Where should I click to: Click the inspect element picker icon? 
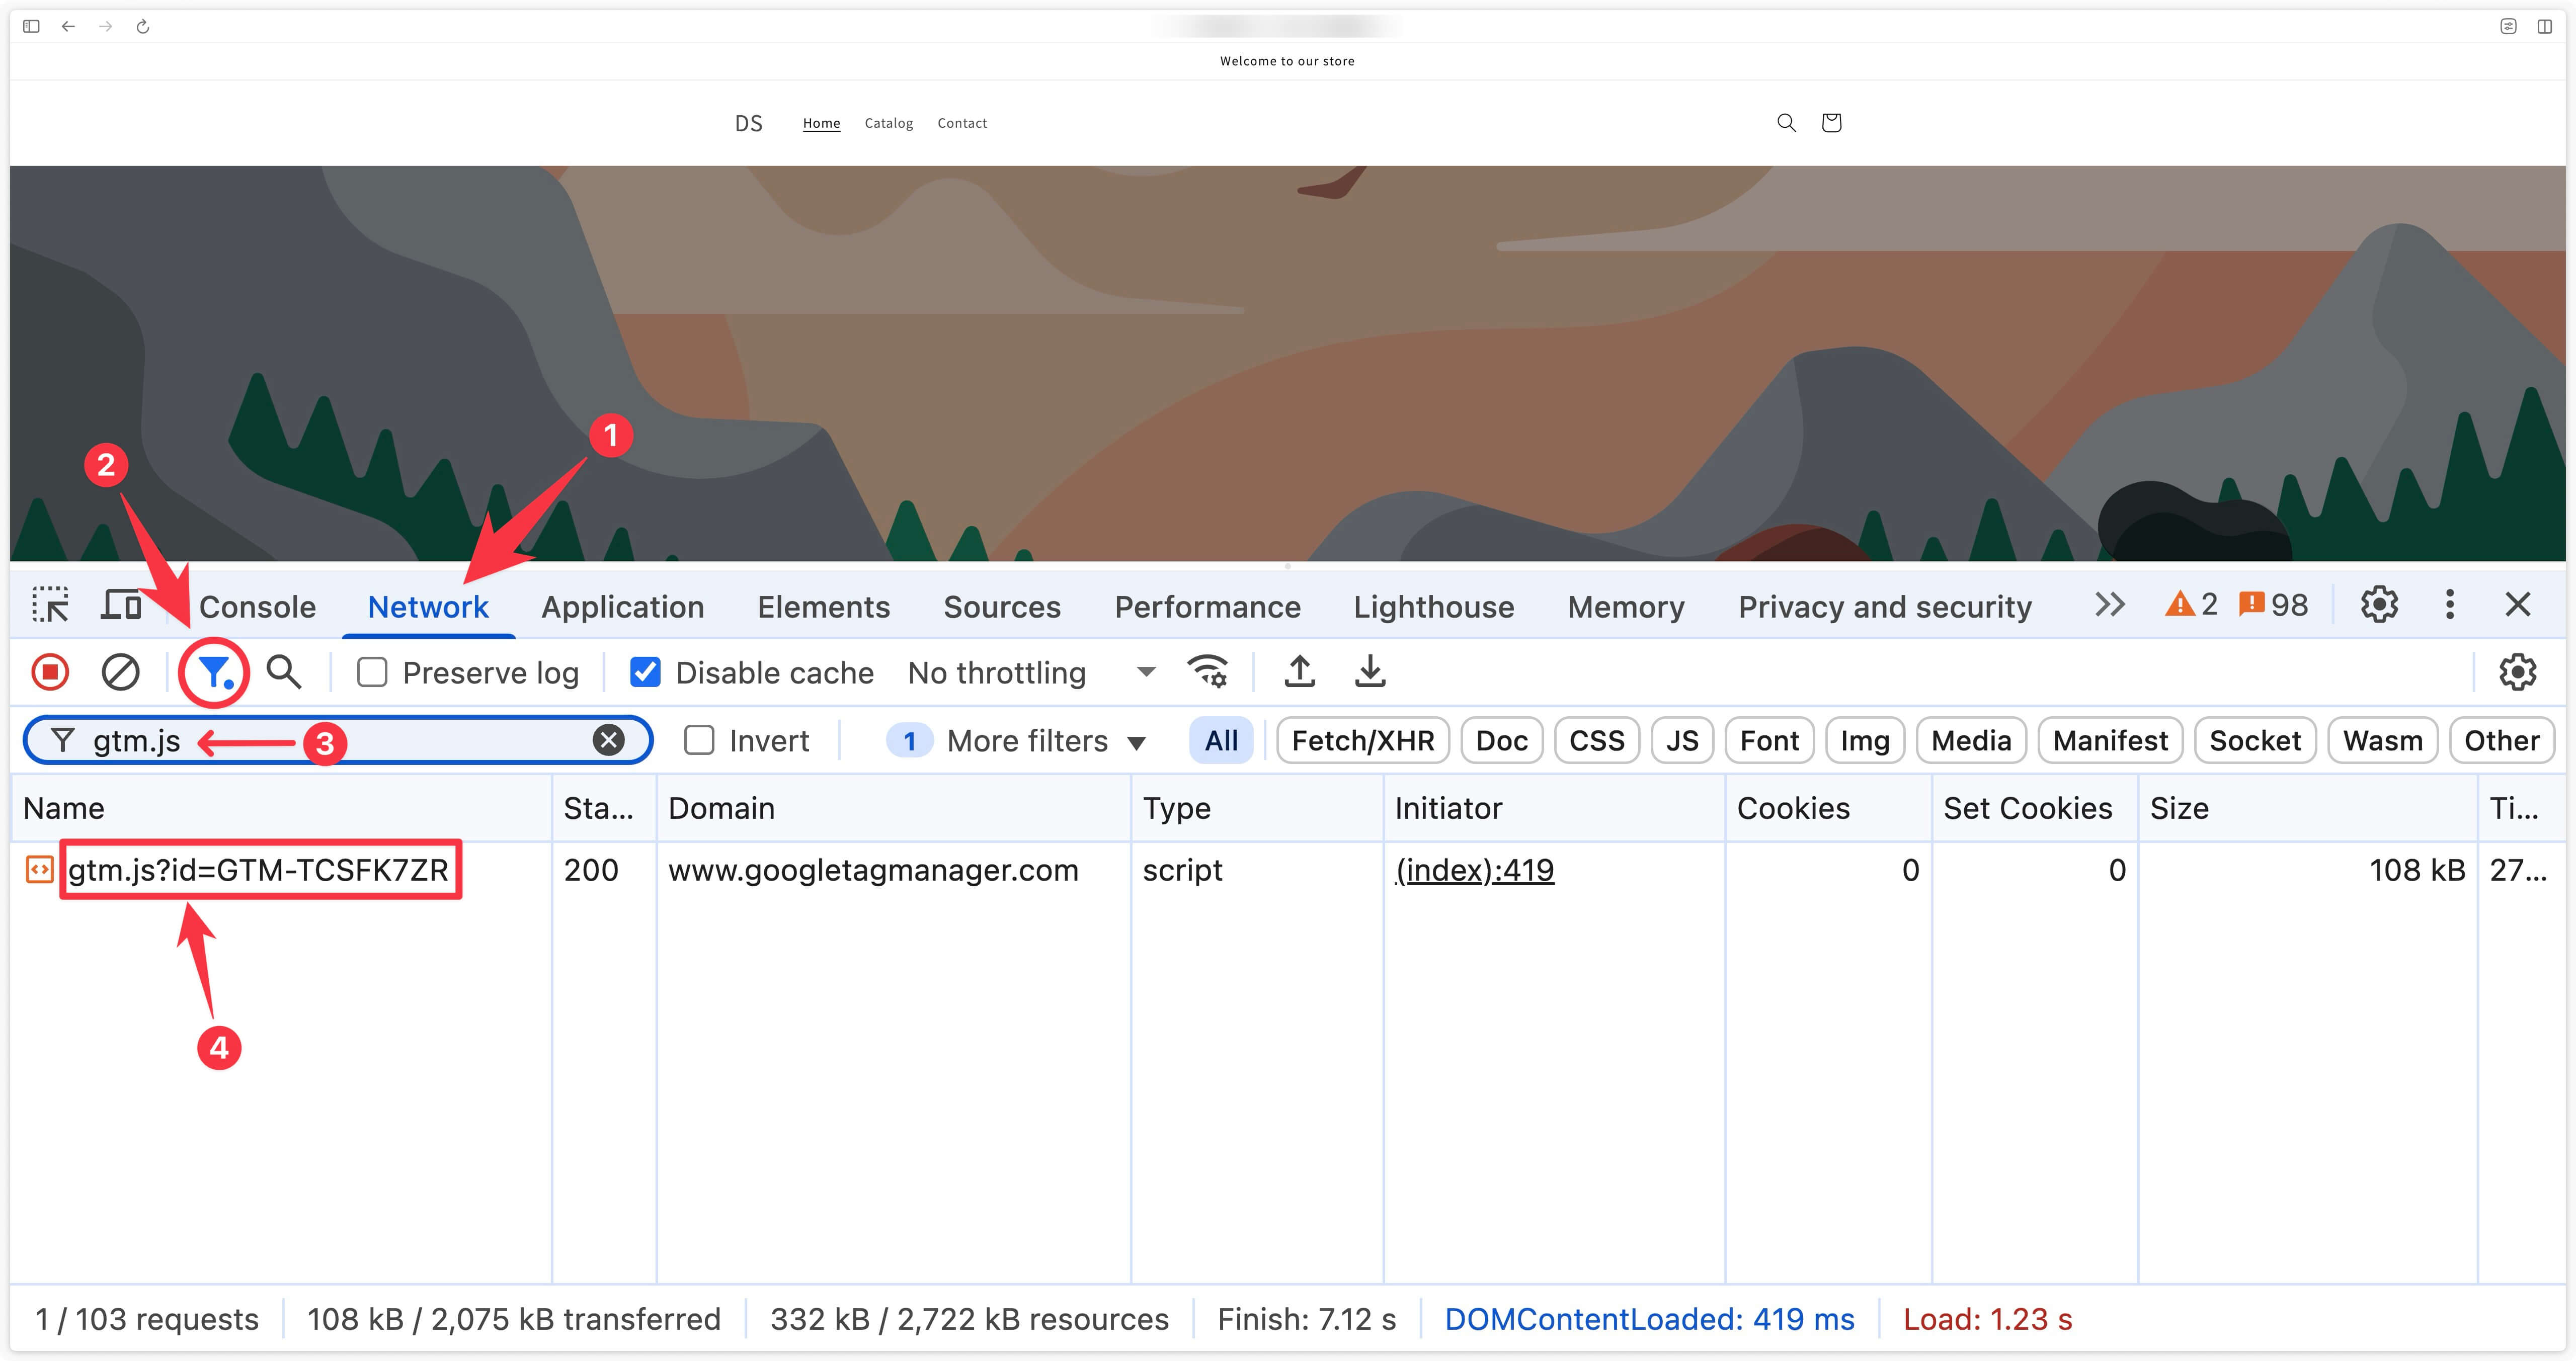pyautogui.click(x=50, y=605)
